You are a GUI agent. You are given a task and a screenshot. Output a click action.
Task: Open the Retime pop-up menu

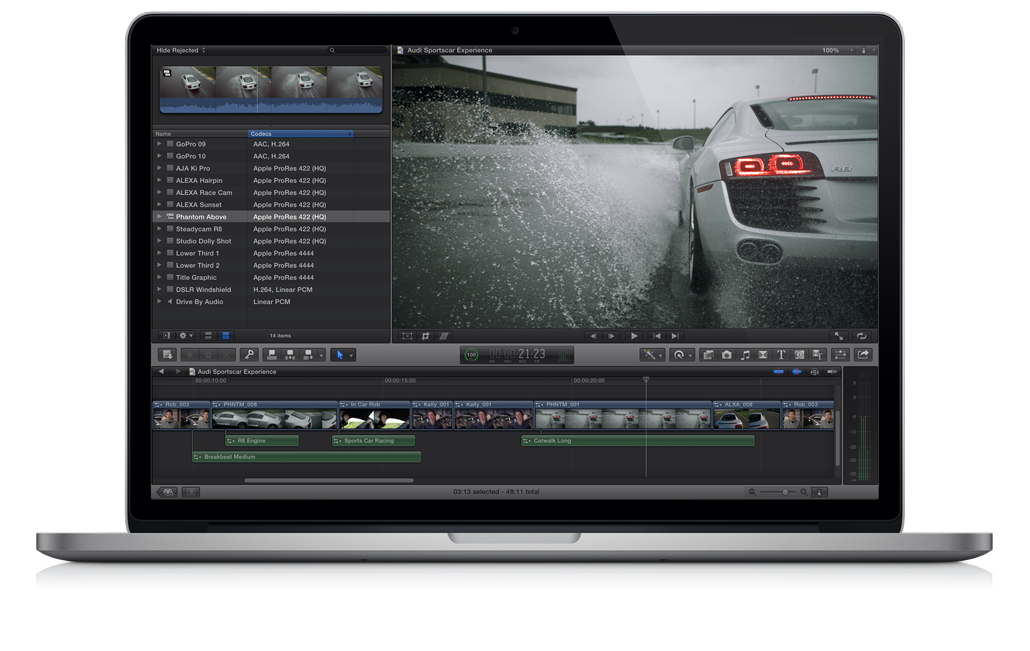[x=680, y=354]
